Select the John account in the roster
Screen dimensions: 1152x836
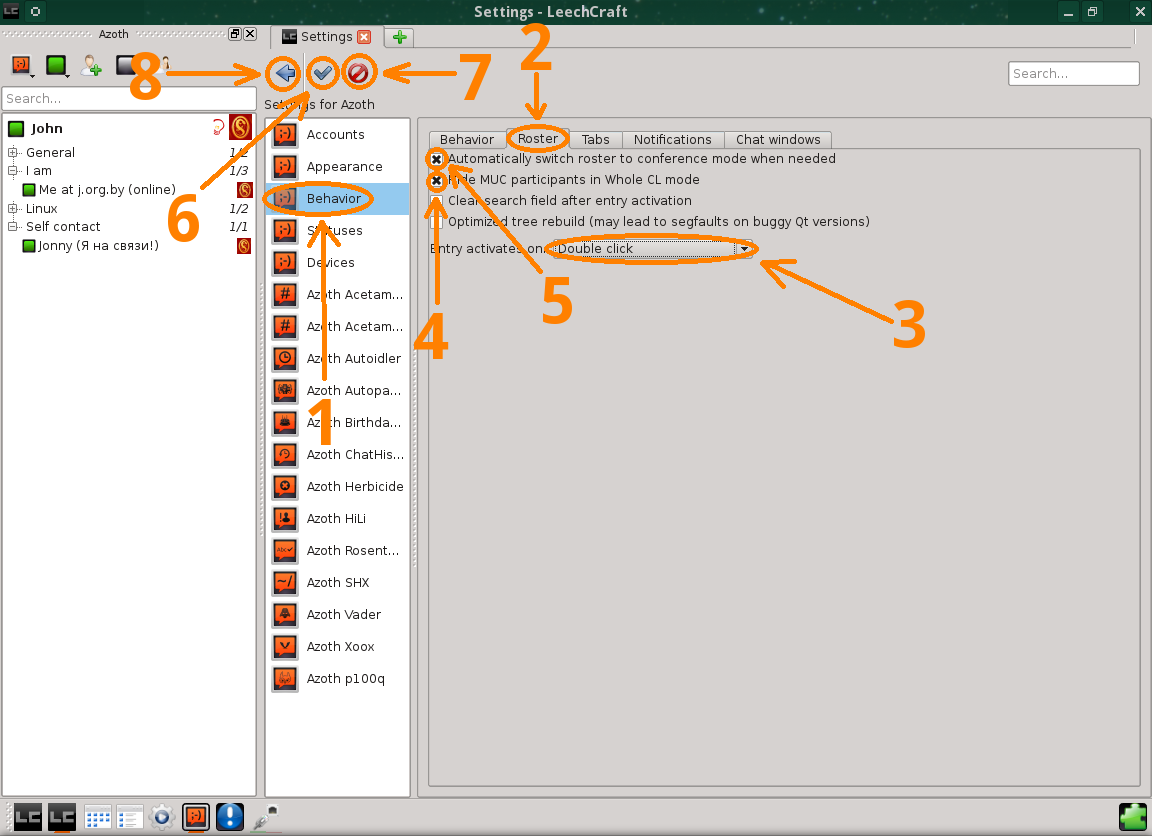click(x=129, y=129)
